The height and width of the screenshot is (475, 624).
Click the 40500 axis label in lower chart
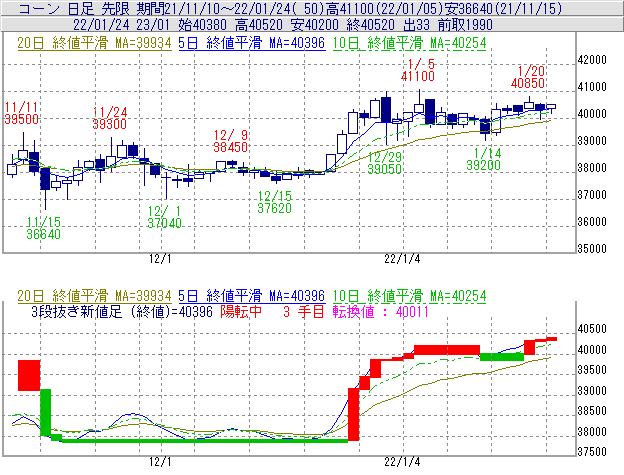click(592, 329)
